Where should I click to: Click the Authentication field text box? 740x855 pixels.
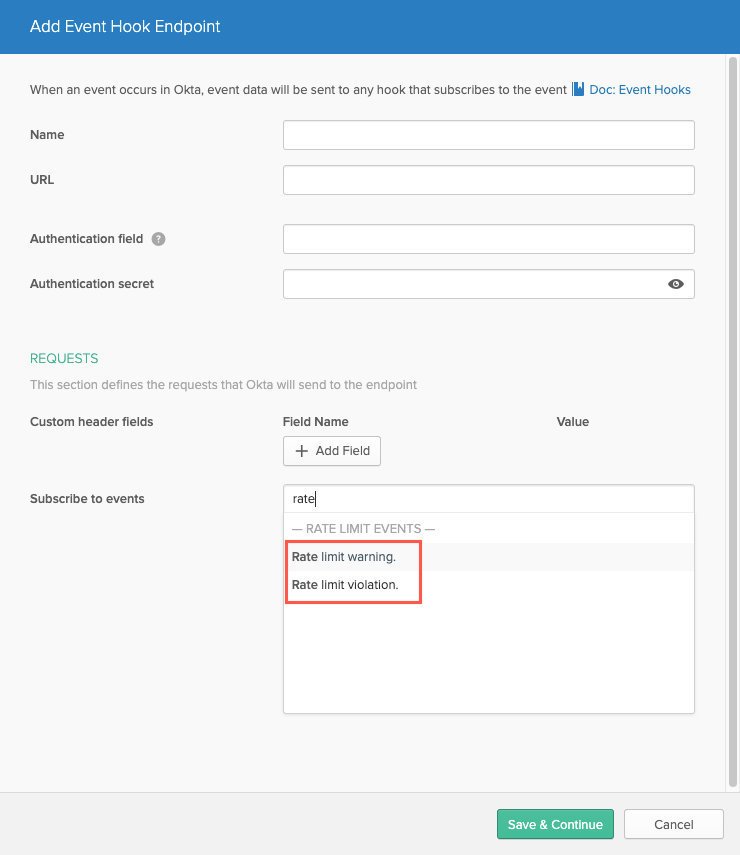[489, 239]
